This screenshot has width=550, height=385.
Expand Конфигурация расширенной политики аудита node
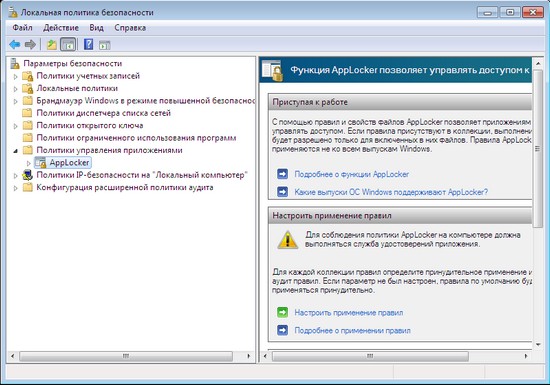pyautogui.click(x=15, y=188)
